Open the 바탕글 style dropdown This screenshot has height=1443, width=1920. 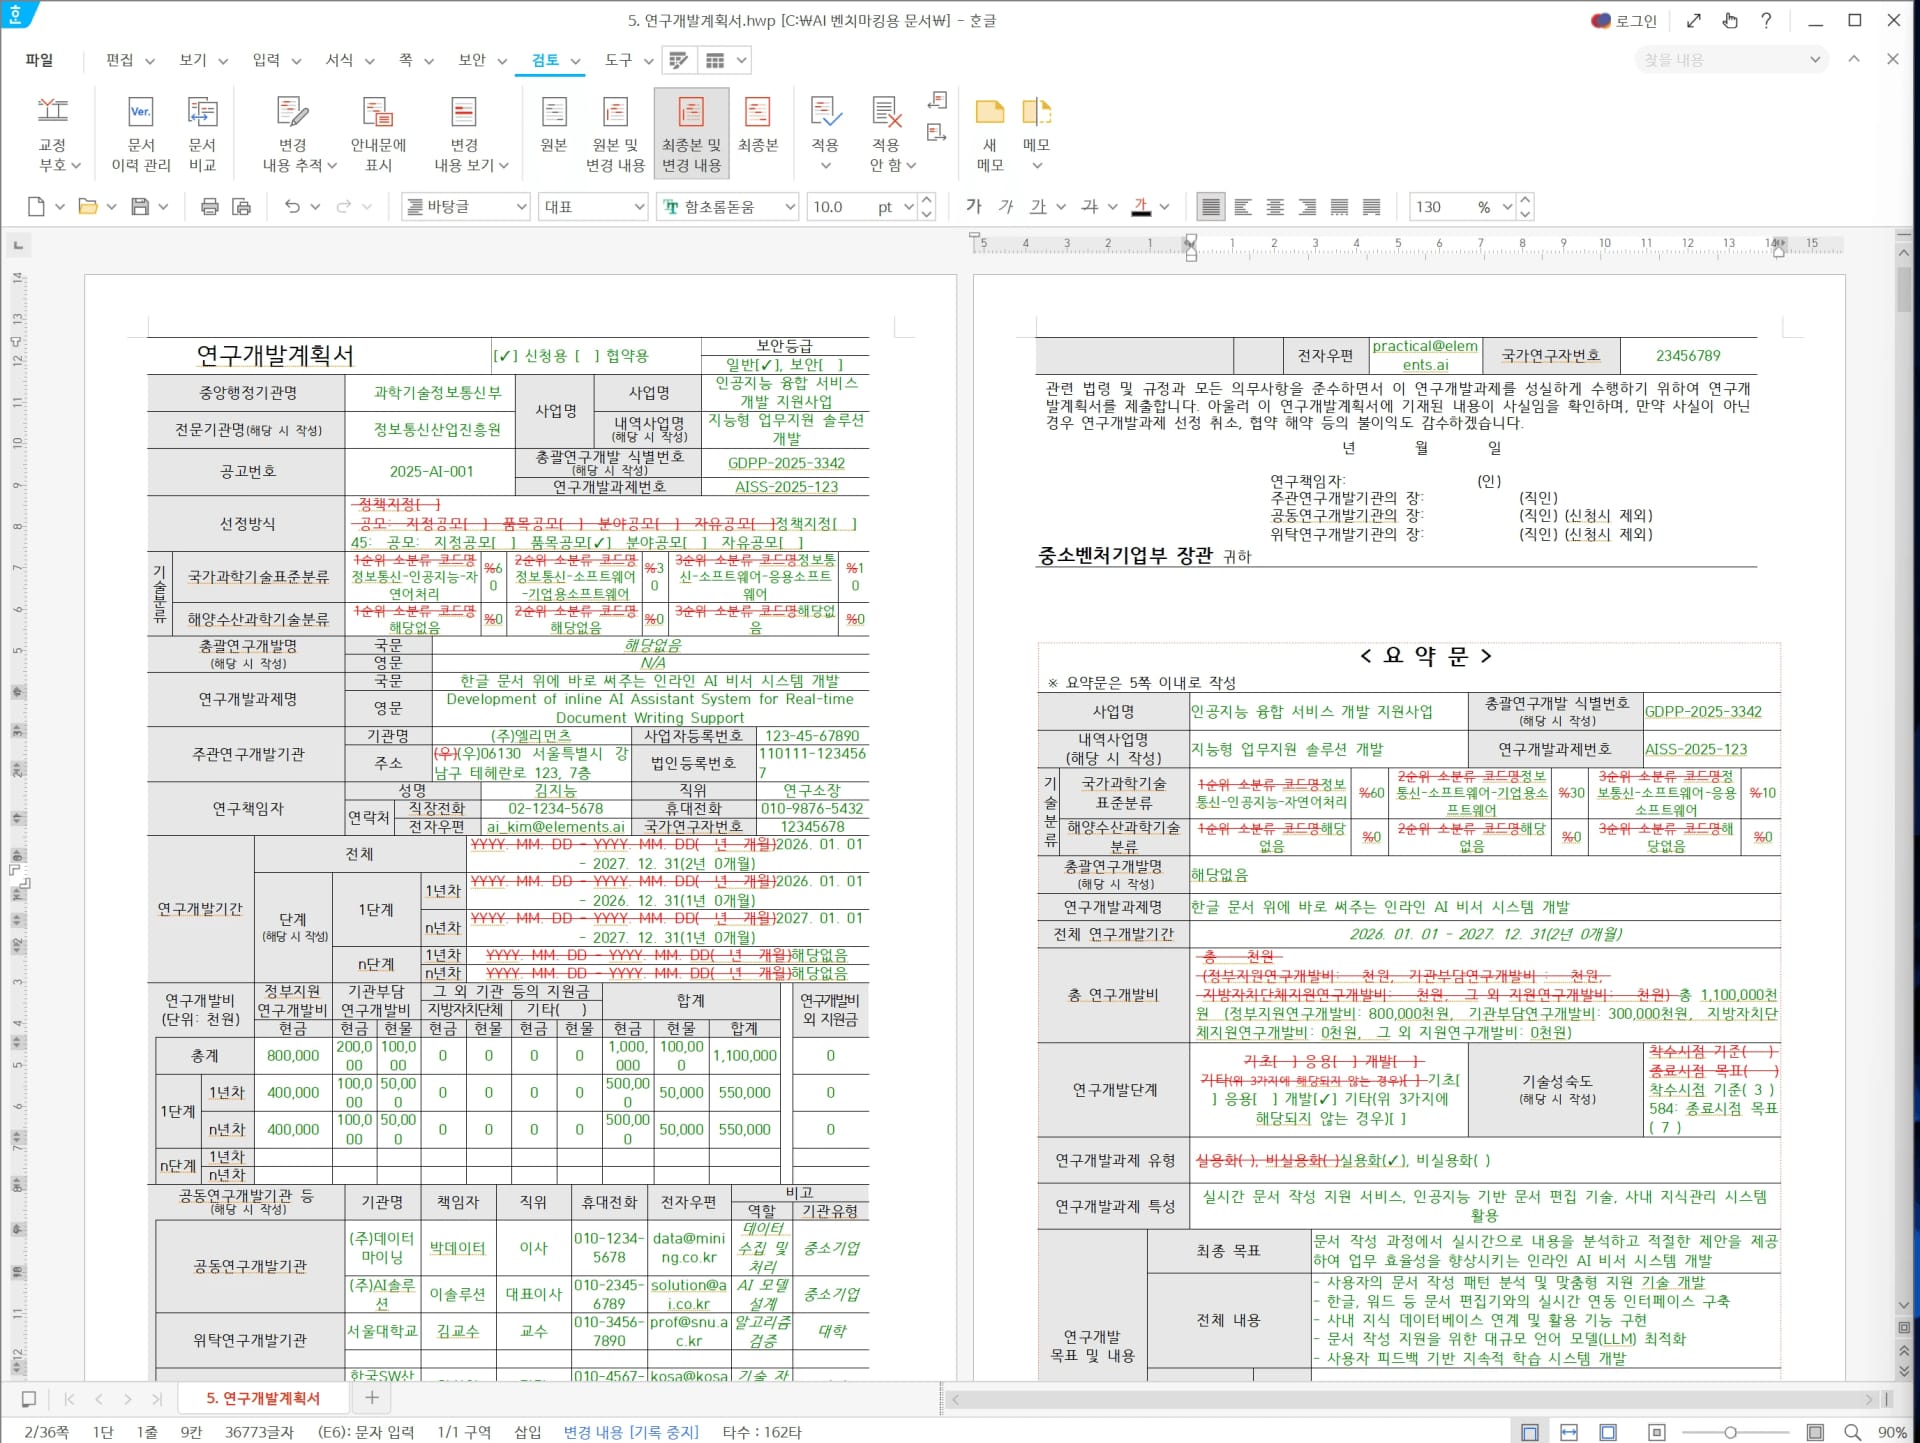[x=521, y=207]
